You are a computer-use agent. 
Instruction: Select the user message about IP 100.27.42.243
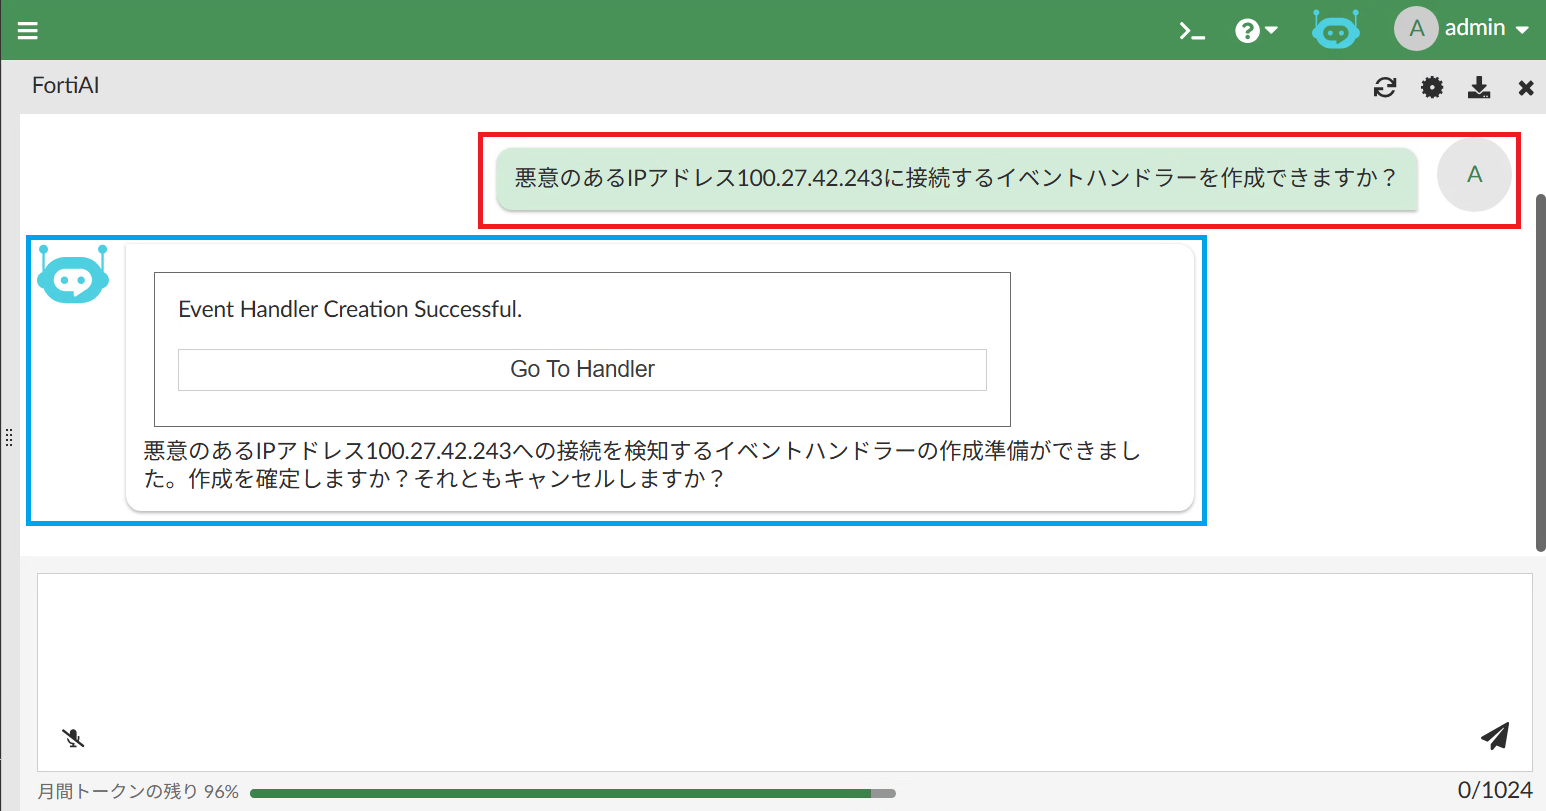(x=956, y=179)
